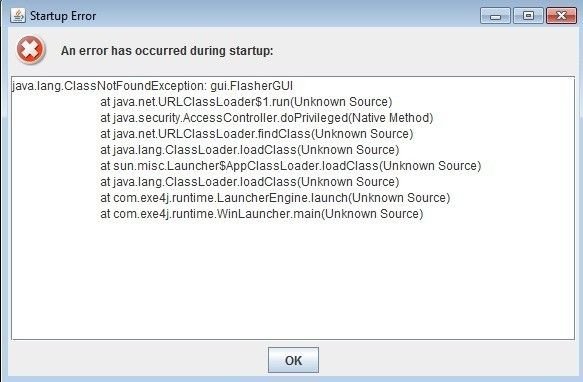The image size is (583, 382).
Task: Click the 'Startup Error' title bar text
Action: [x=63, y=16]
